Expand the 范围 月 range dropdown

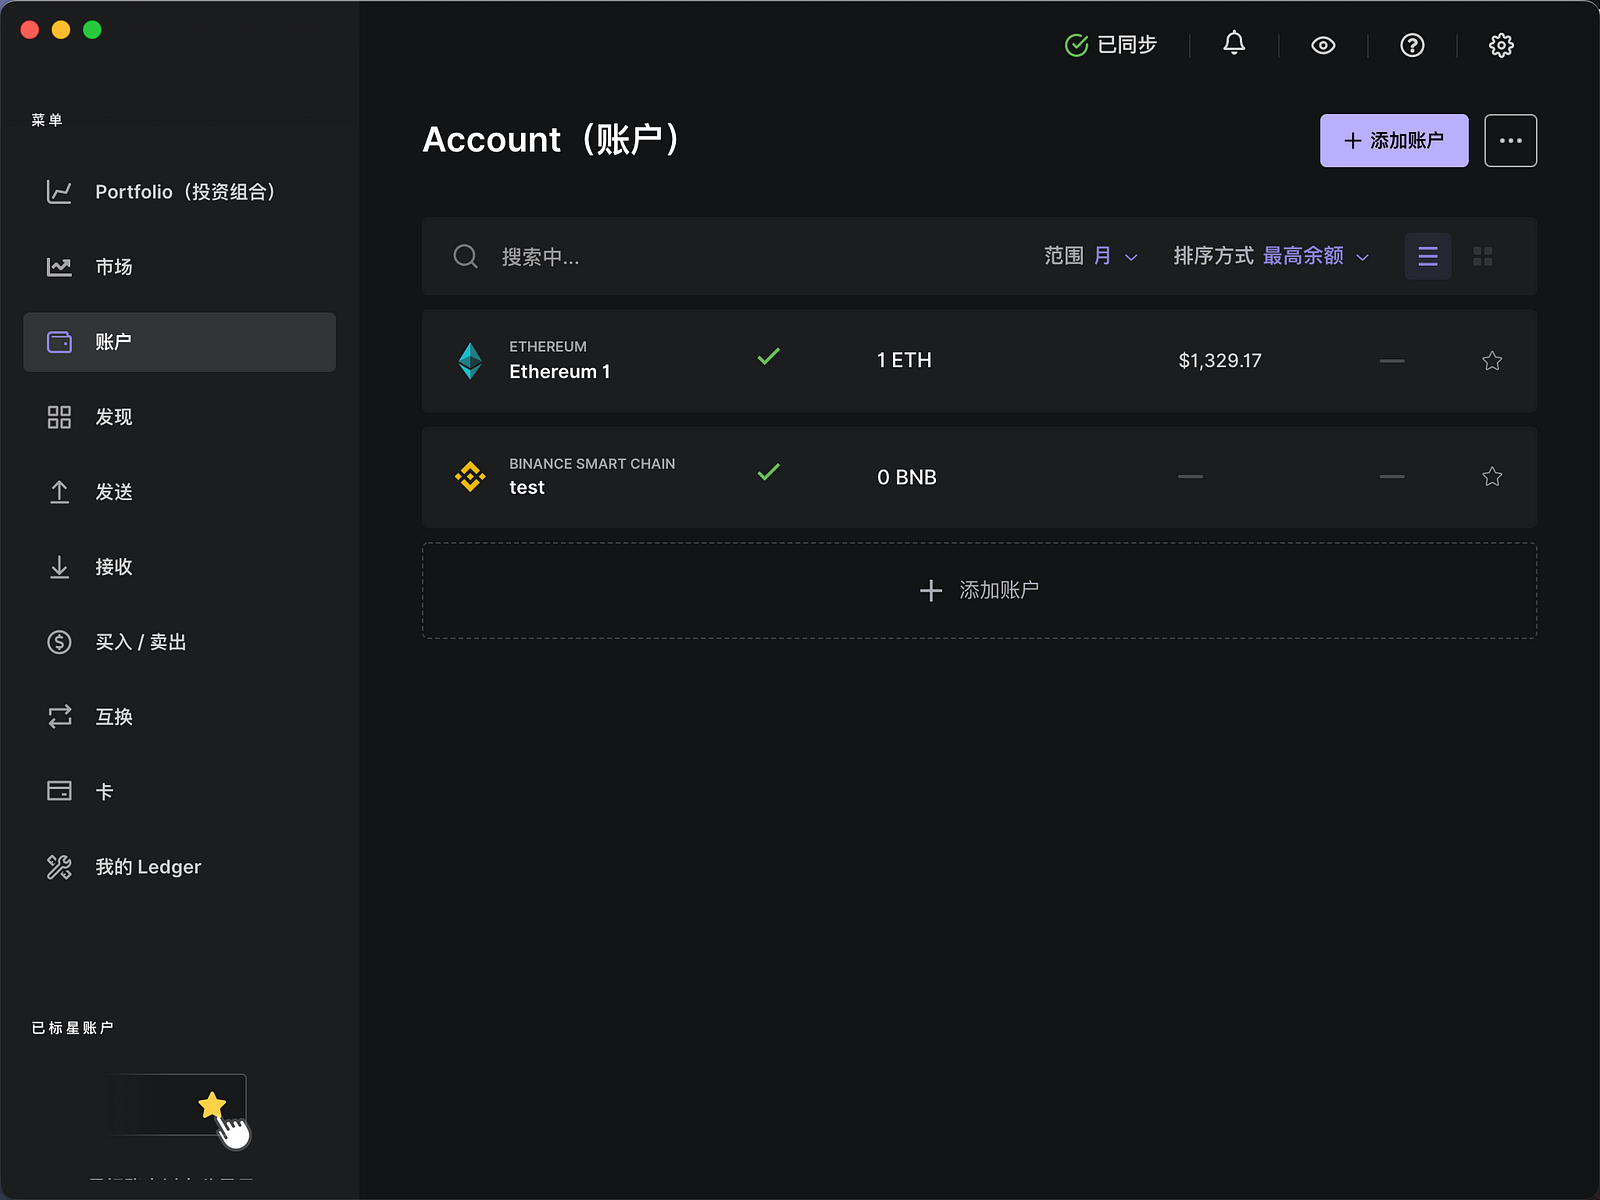coord(1091,256)
